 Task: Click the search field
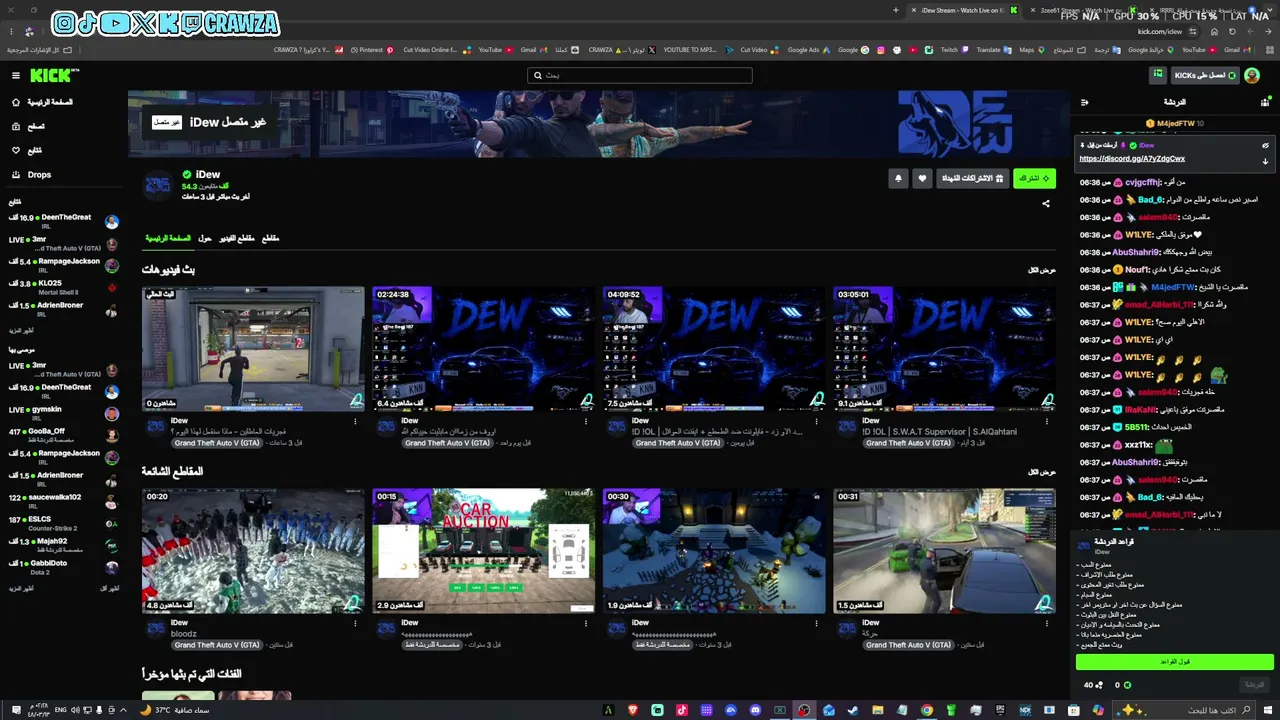pos(640,75)
